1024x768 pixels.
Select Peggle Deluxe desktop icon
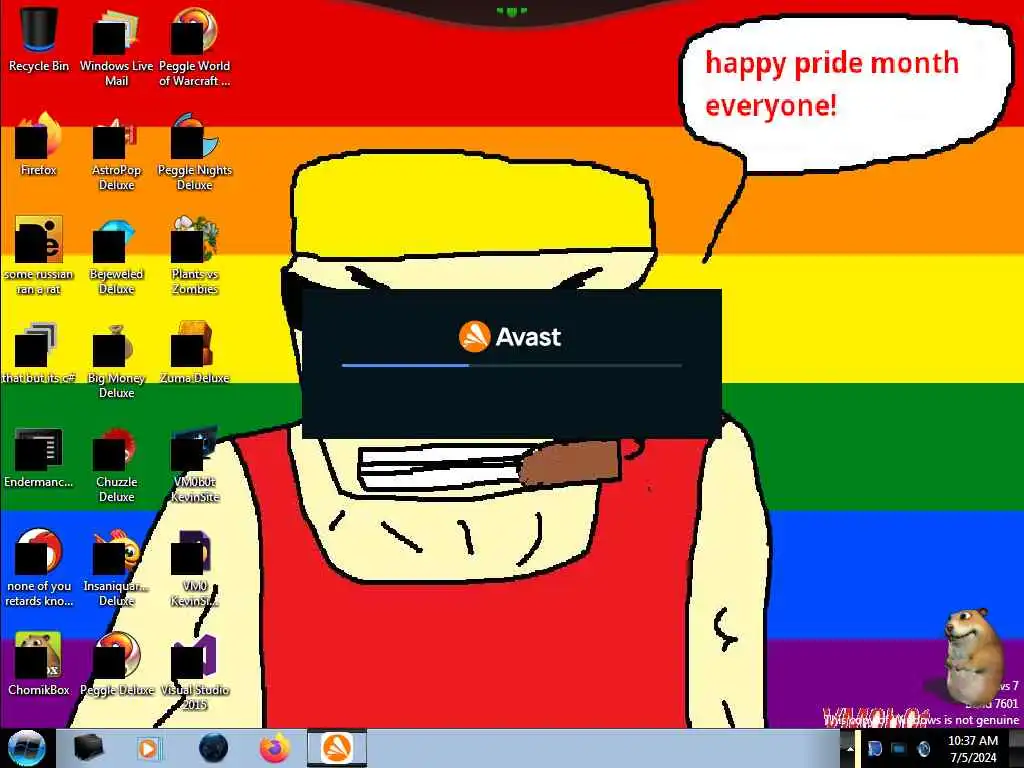pyautogui.click(x=116, y=665)
